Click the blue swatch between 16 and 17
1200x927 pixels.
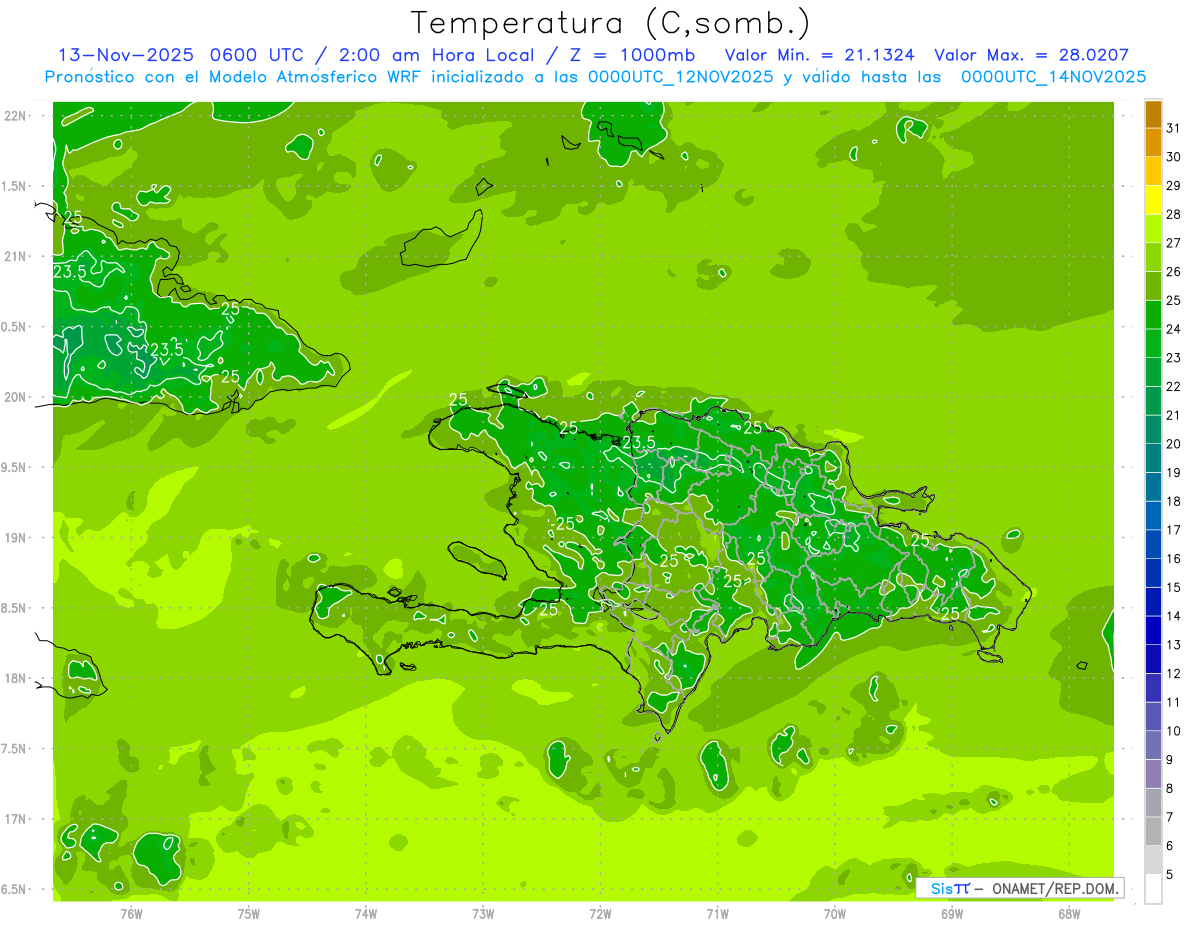1153,545
